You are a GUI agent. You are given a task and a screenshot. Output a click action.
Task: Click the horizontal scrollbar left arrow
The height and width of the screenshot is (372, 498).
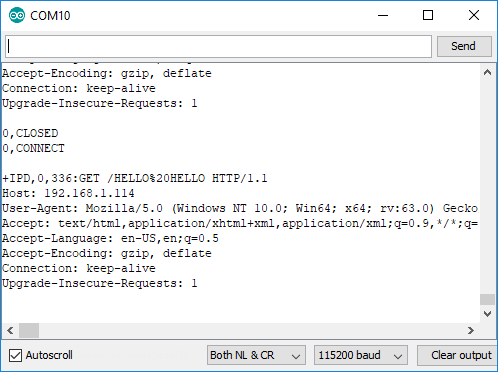pyautogui.click(x=10, y=330)
